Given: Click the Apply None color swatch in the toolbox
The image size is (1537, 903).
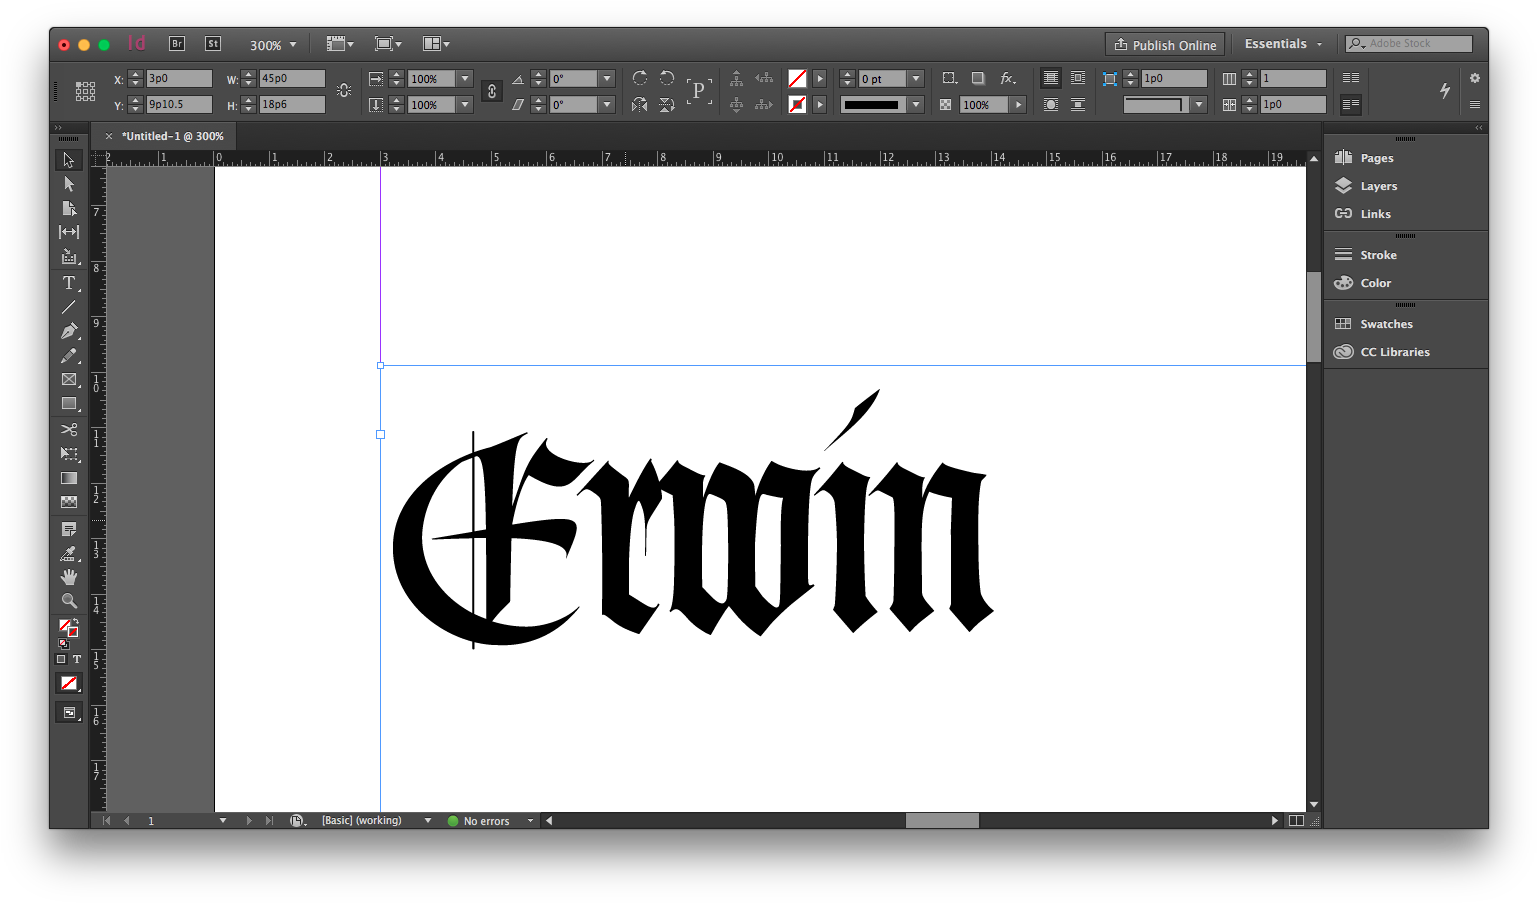Looking at the screenshot, I should [68, 684].
